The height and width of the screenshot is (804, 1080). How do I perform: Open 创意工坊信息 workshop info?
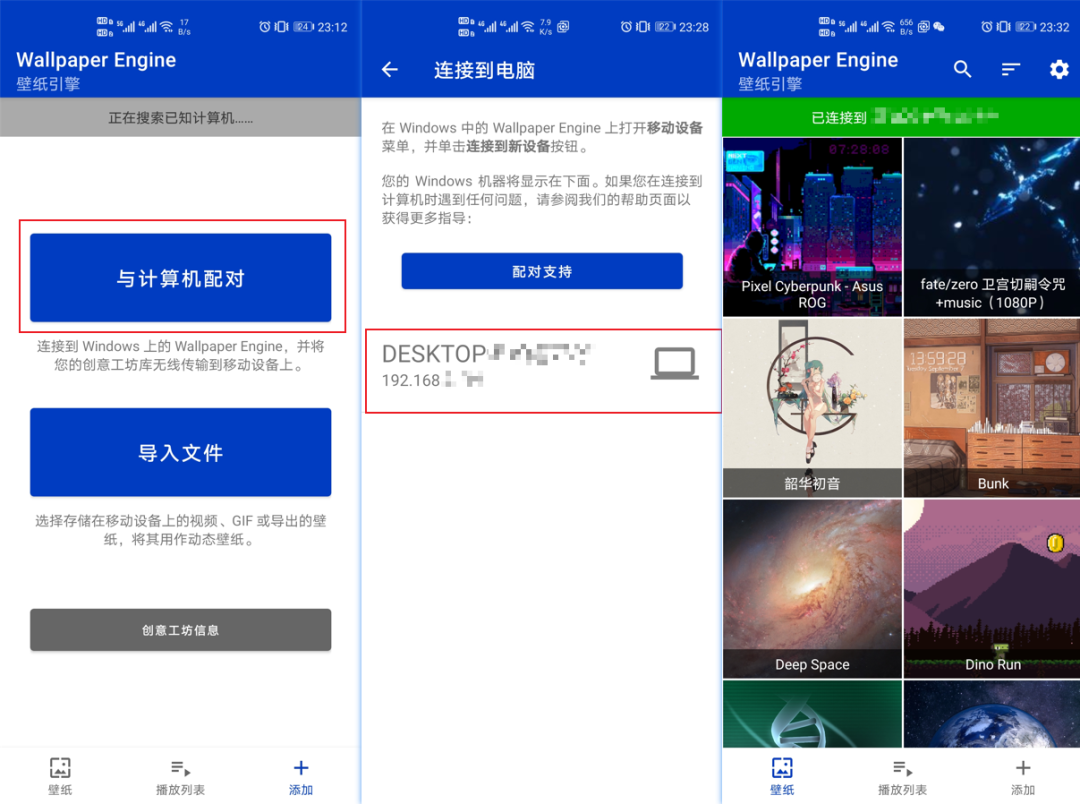[x=180, y=630]
